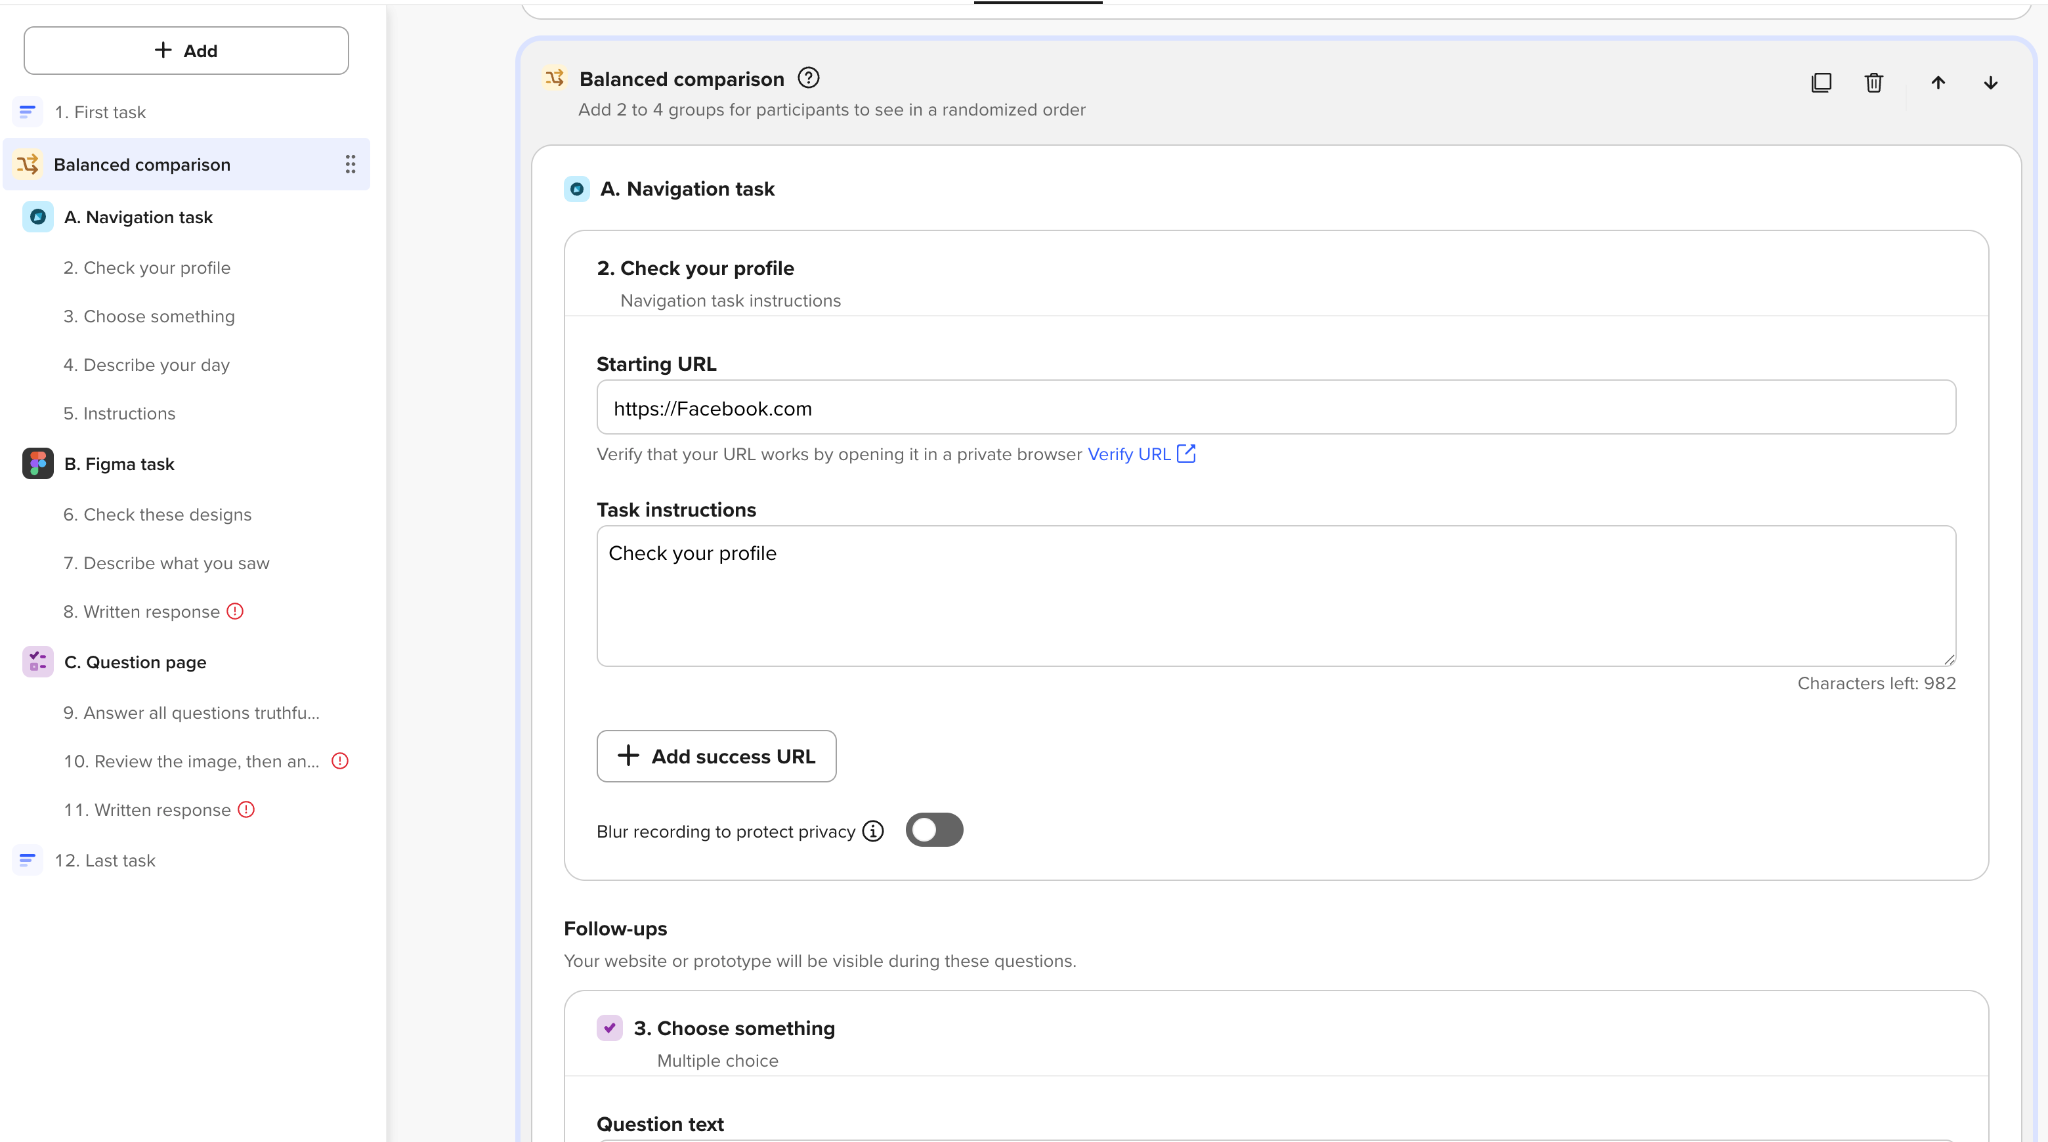Viewport: 2048px width, 1142px height.
Task: Click the drag handle on Balanced comparison
Action: coord(350,164)
